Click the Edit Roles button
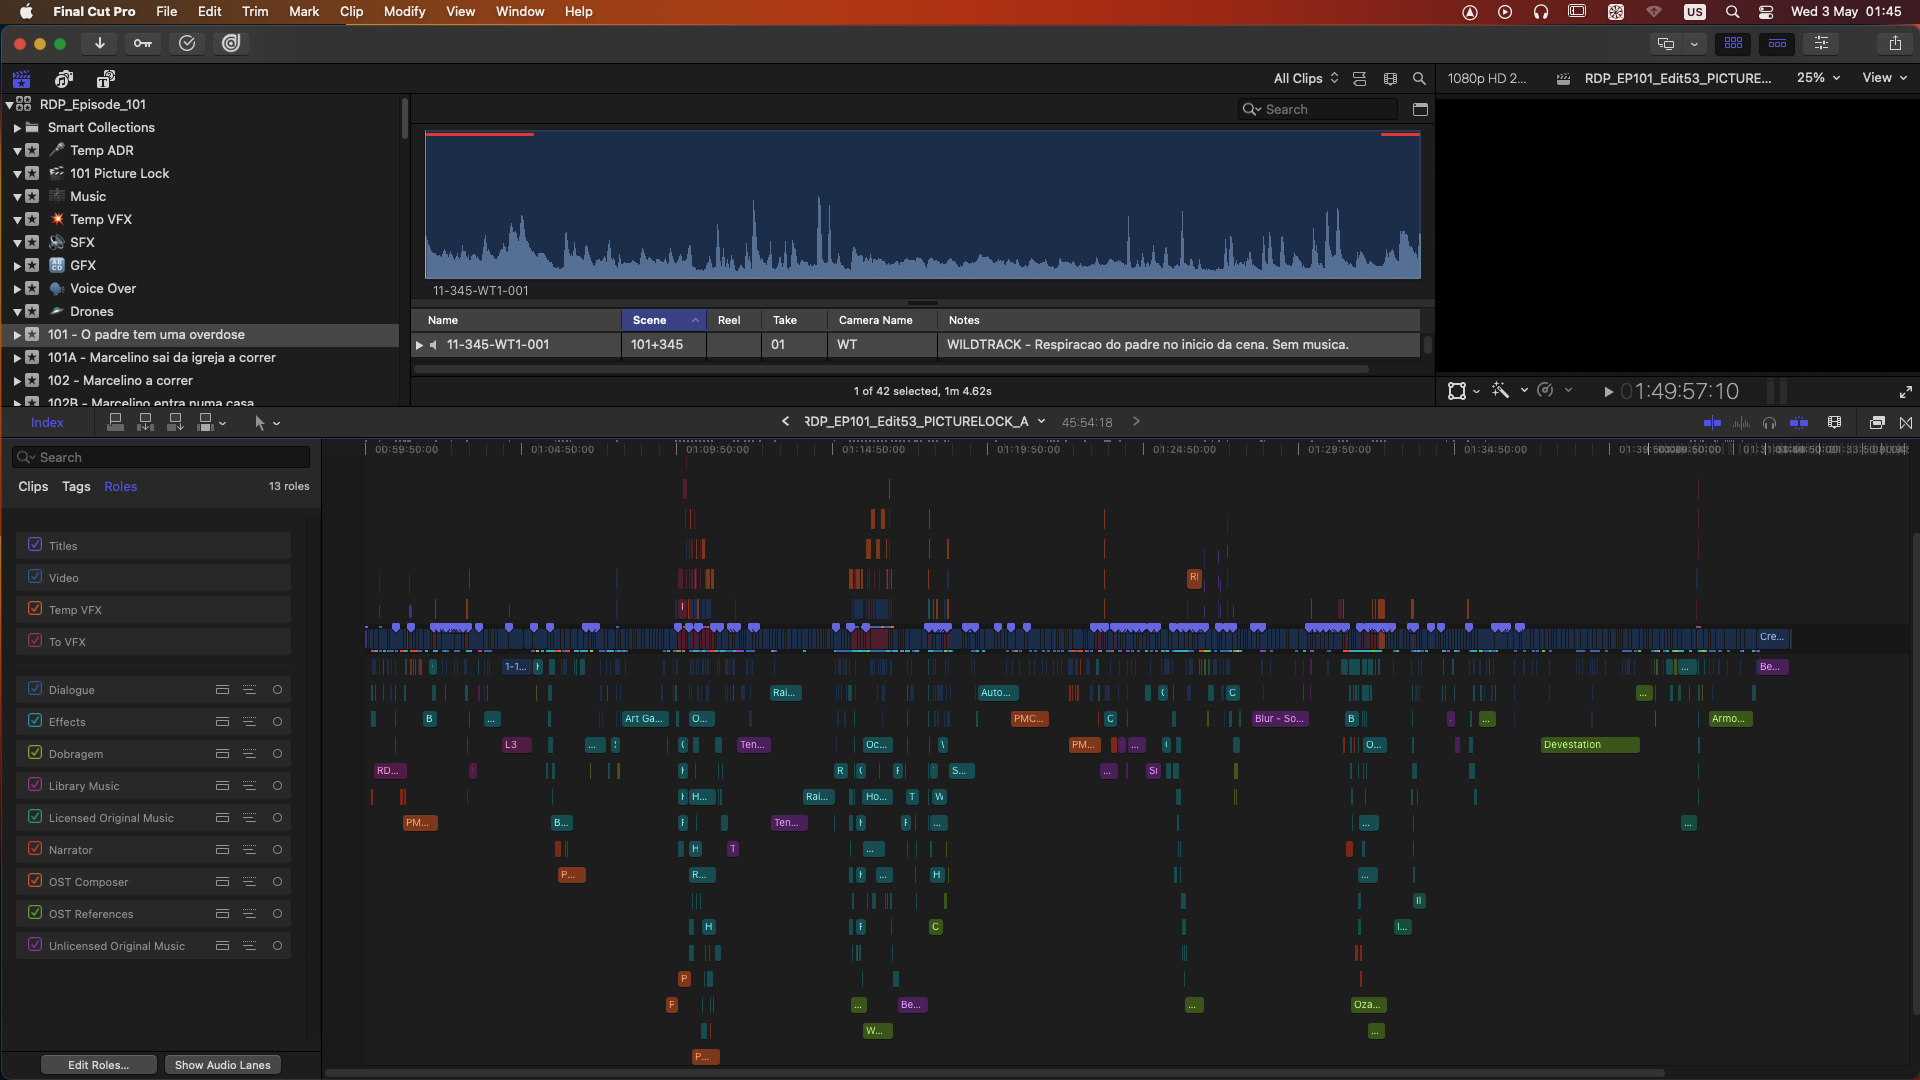Image resolution: width=1920 pixels, height=1080 pixels. [x=98, y=1065]
